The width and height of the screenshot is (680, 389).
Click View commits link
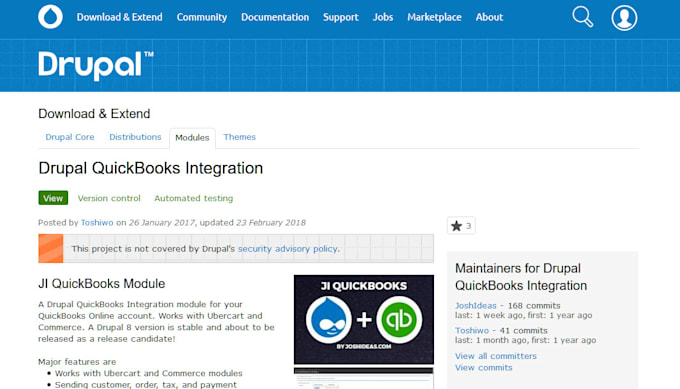484,368
